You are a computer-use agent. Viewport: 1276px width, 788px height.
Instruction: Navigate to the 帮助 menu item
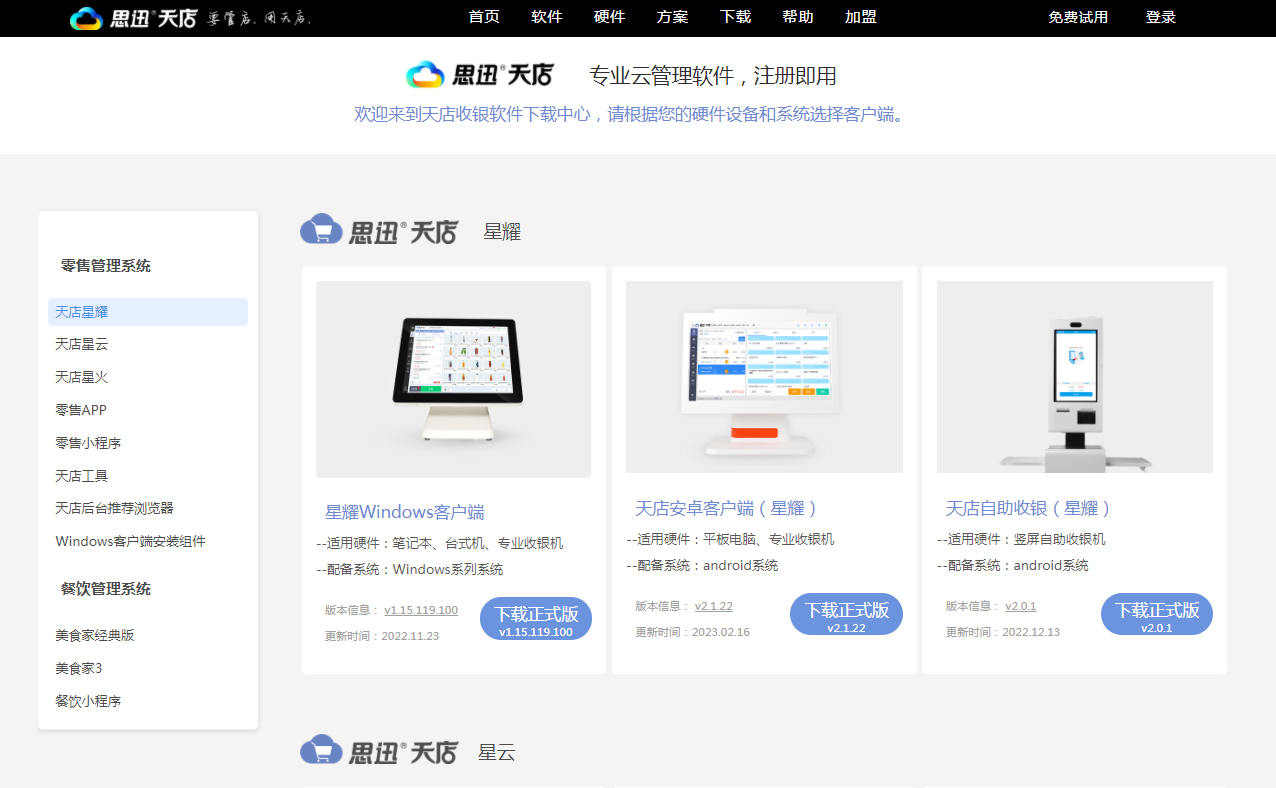[x=798, y=17]
